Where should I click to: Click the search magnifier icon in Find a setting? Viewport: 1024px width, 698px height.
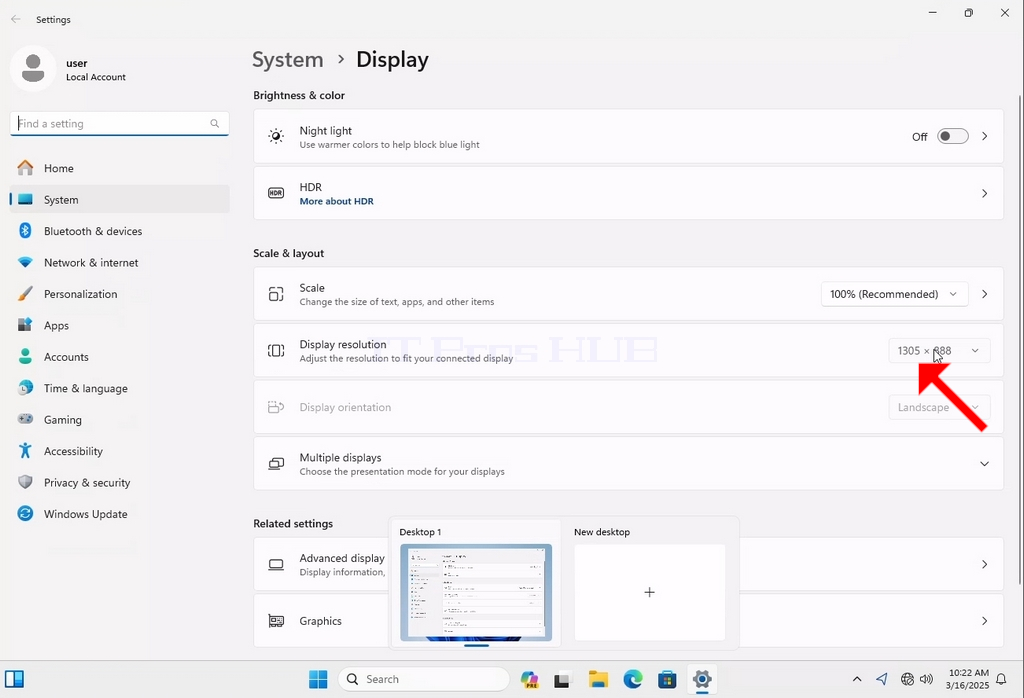[x=214, y=123]
